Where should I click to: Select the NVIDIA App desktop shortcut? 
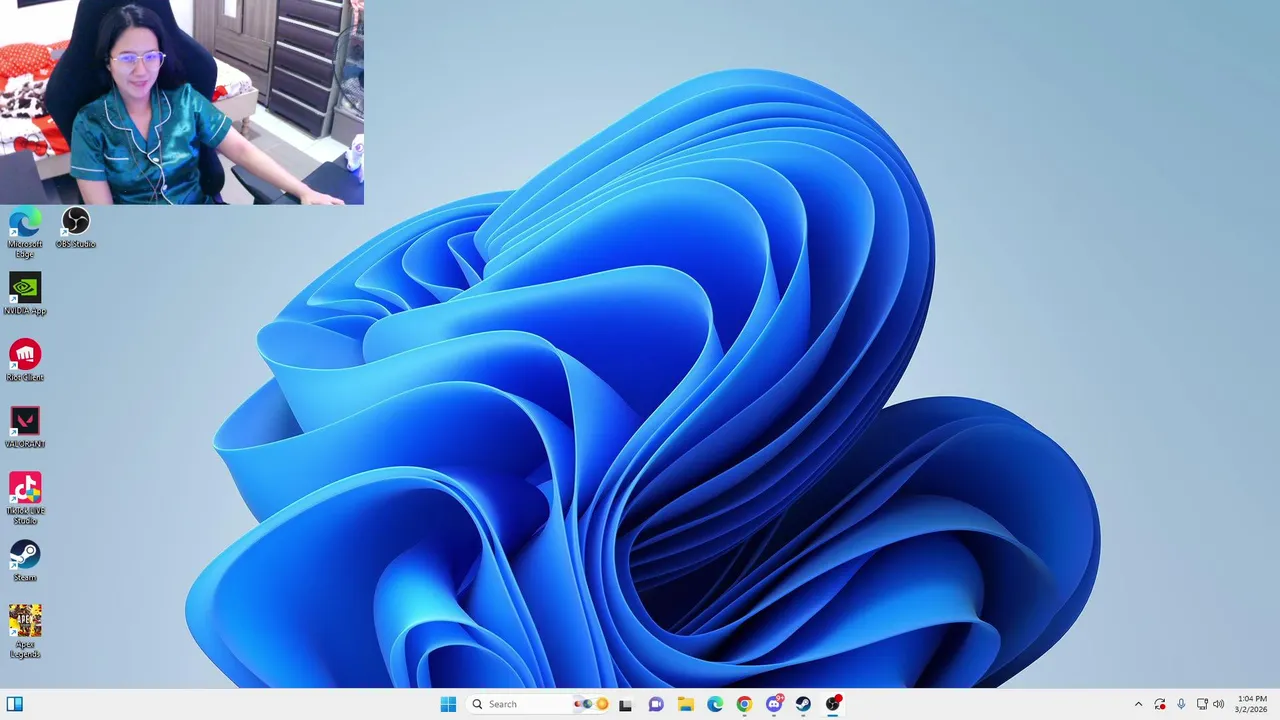pyautogui.click(x=25, y=294)
